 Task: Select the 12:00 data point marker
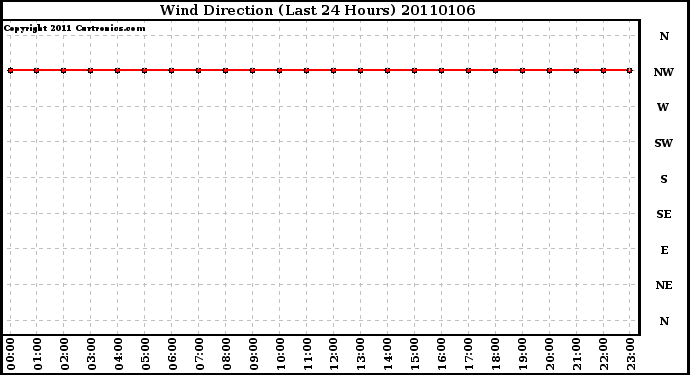tap(334, 70)
